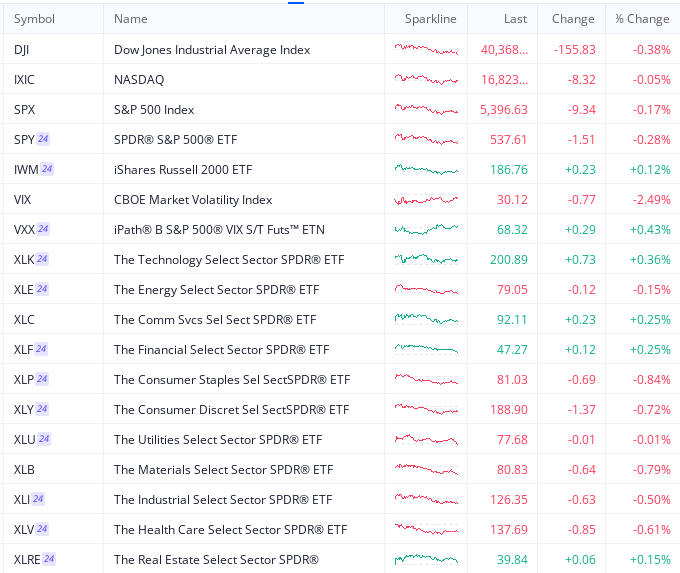
Task: Sort by Last column header
Action: pos(515,19)
